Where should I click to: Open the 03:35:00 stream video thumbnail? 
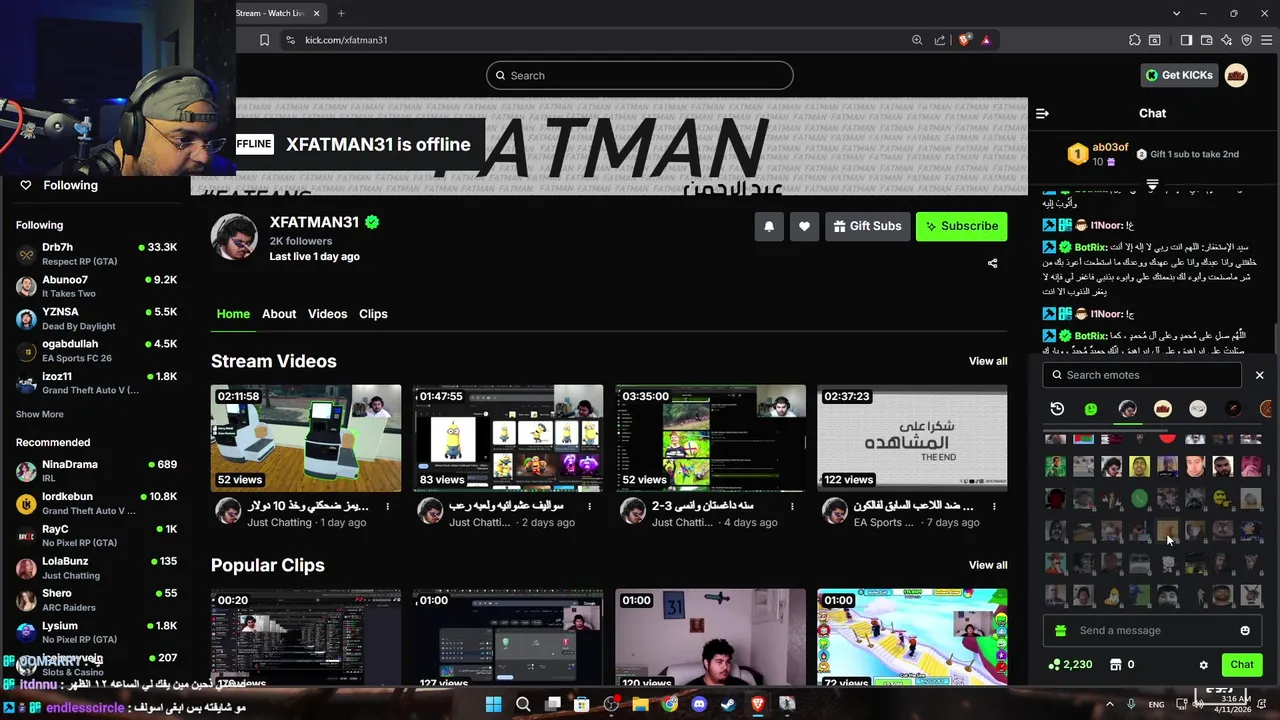point(711,438)
